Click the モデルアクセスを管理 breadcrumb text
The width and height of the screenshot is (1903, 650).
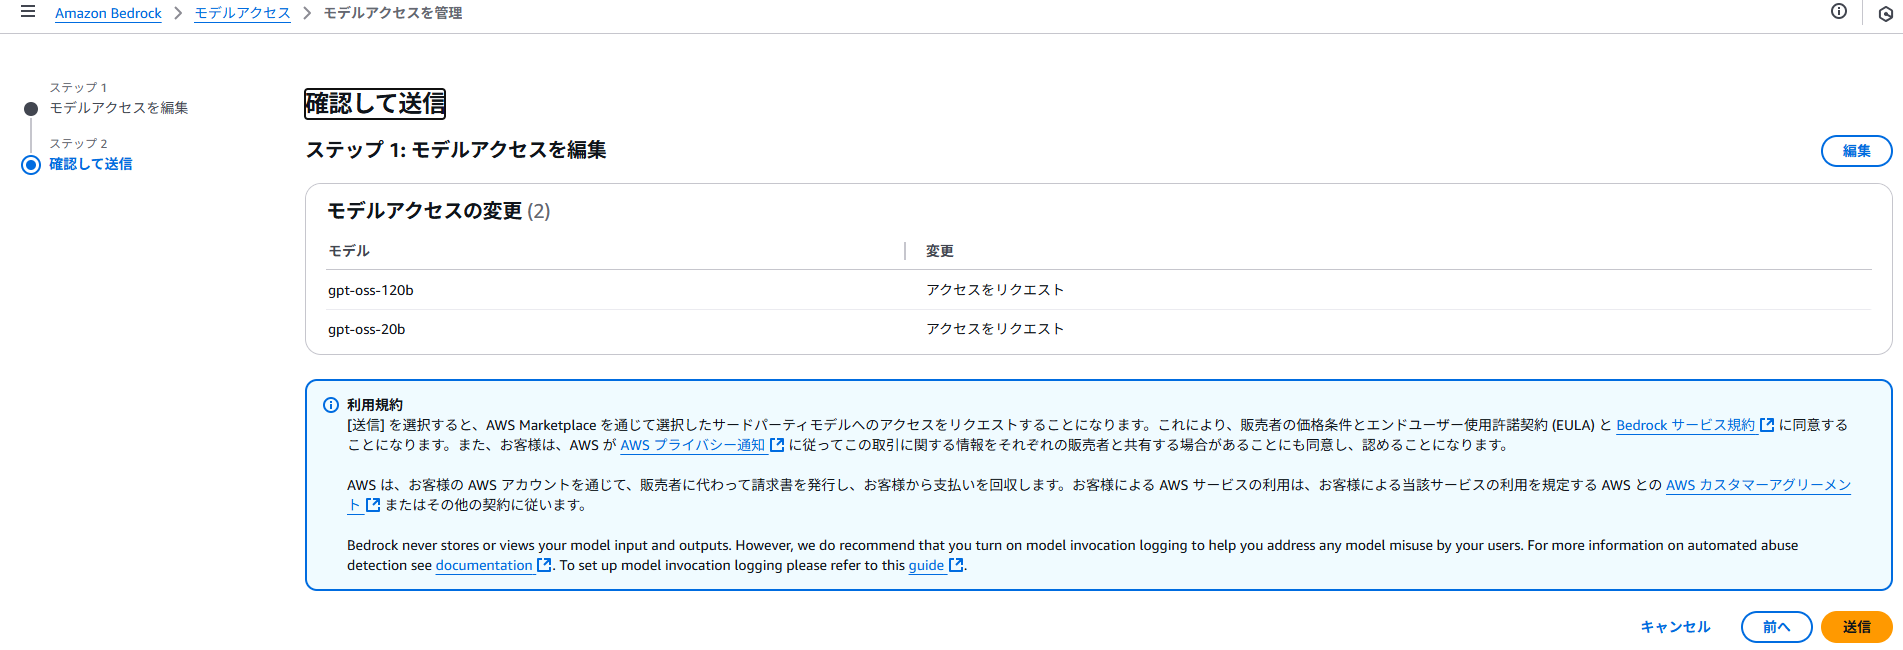(x=393, y=13)
